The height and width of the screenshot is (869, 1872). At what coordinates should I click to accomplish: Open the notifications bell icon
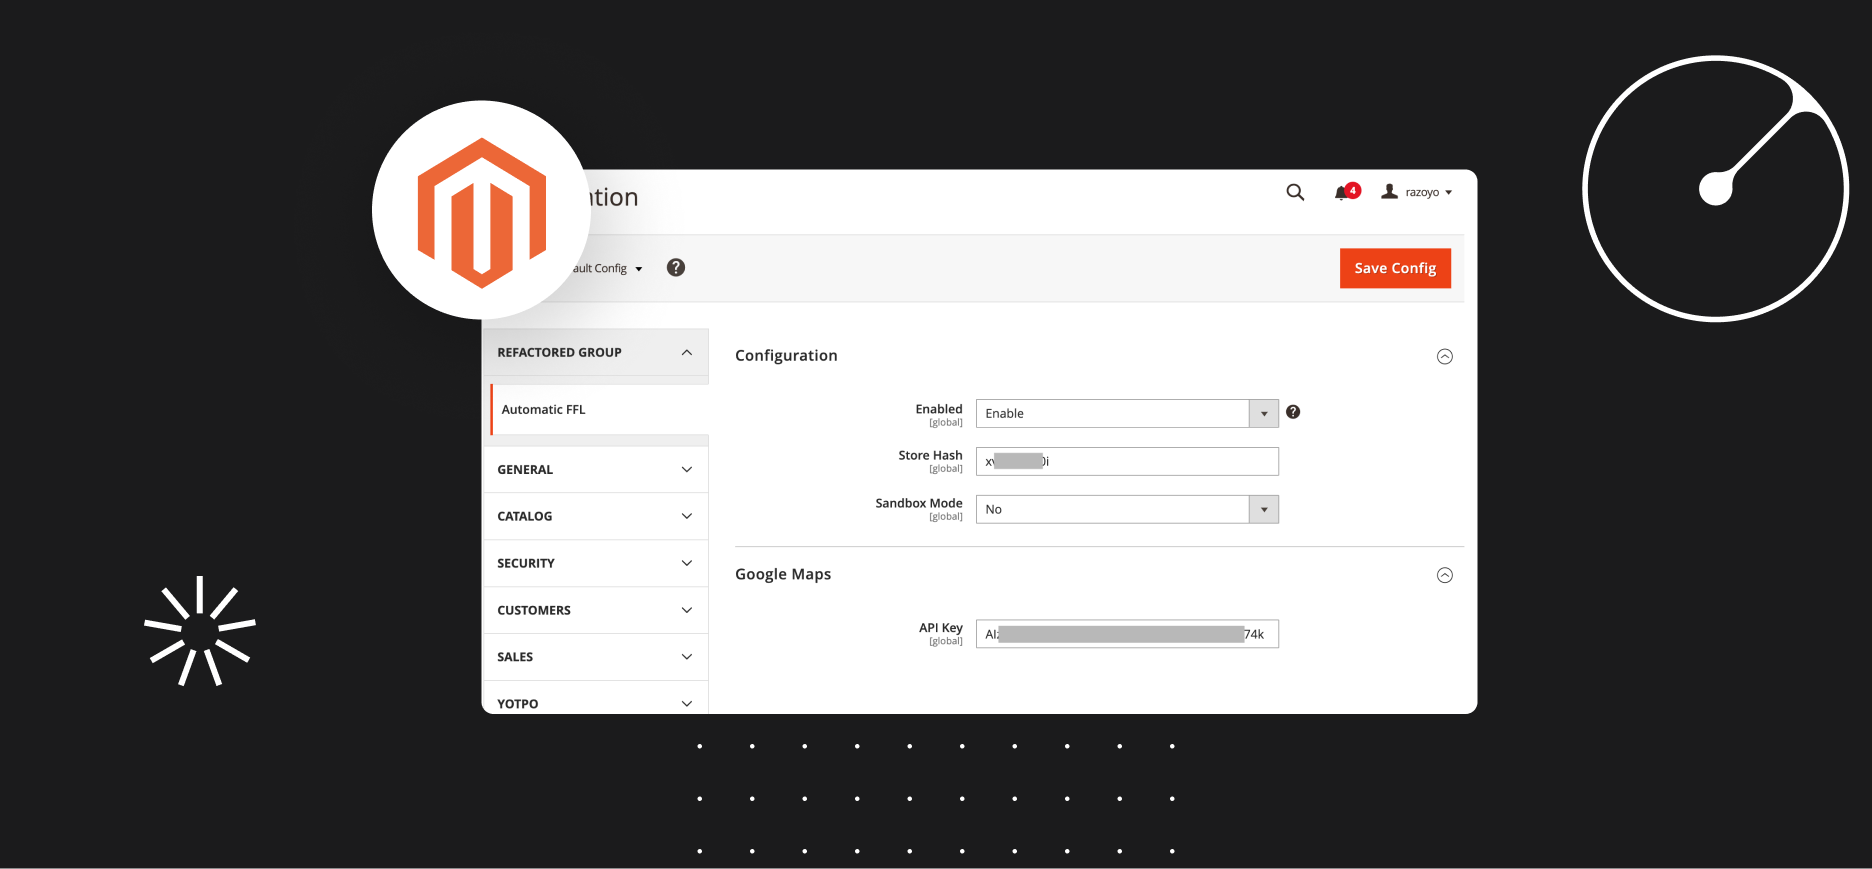(1346, 192)
